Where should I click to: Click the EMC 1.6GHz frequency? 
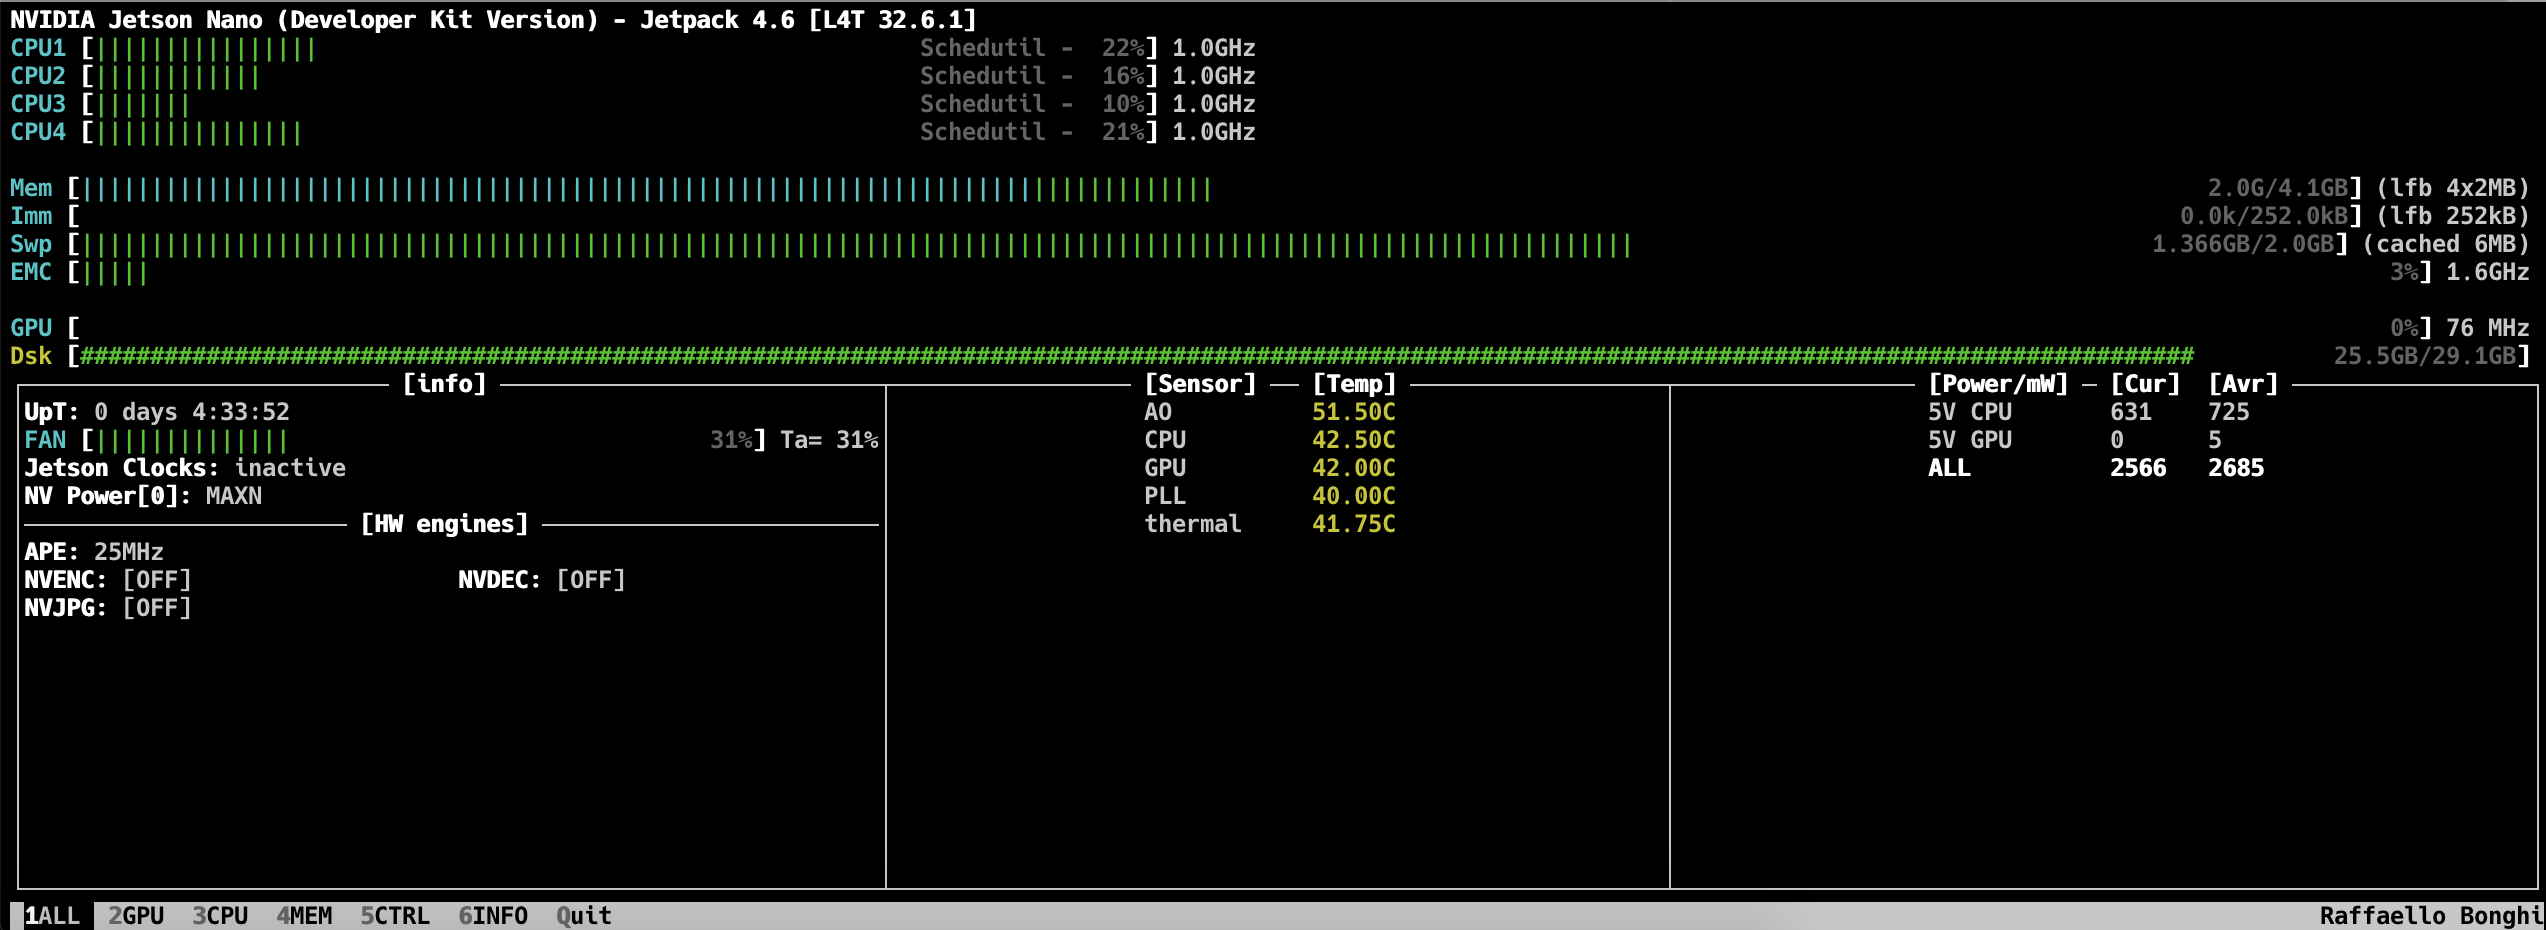tap(2488, 272)
